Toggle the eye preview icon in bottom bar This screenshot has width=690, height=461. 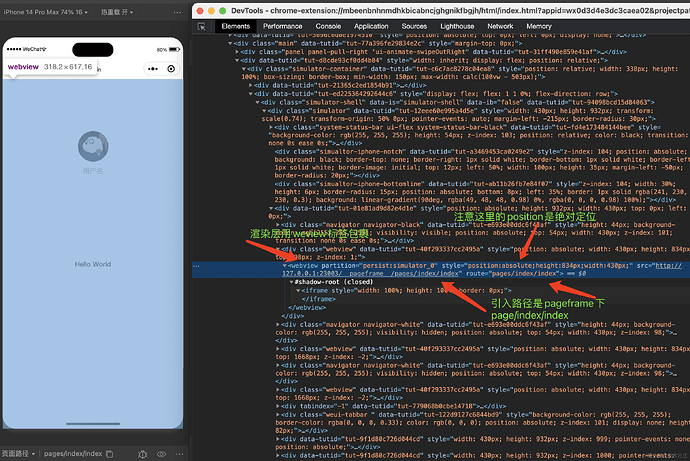(161, 454)
